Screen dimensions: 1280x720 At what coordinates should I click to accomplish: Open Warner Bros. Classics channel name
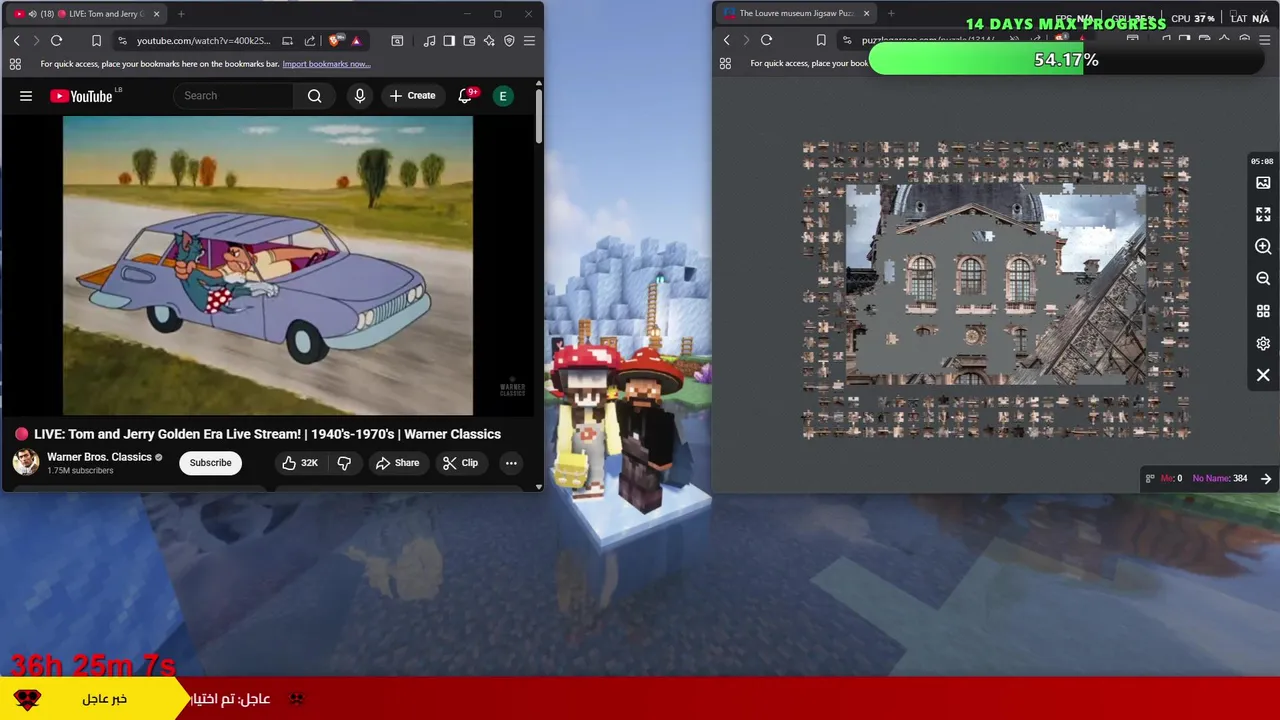(x=99, y=457)
